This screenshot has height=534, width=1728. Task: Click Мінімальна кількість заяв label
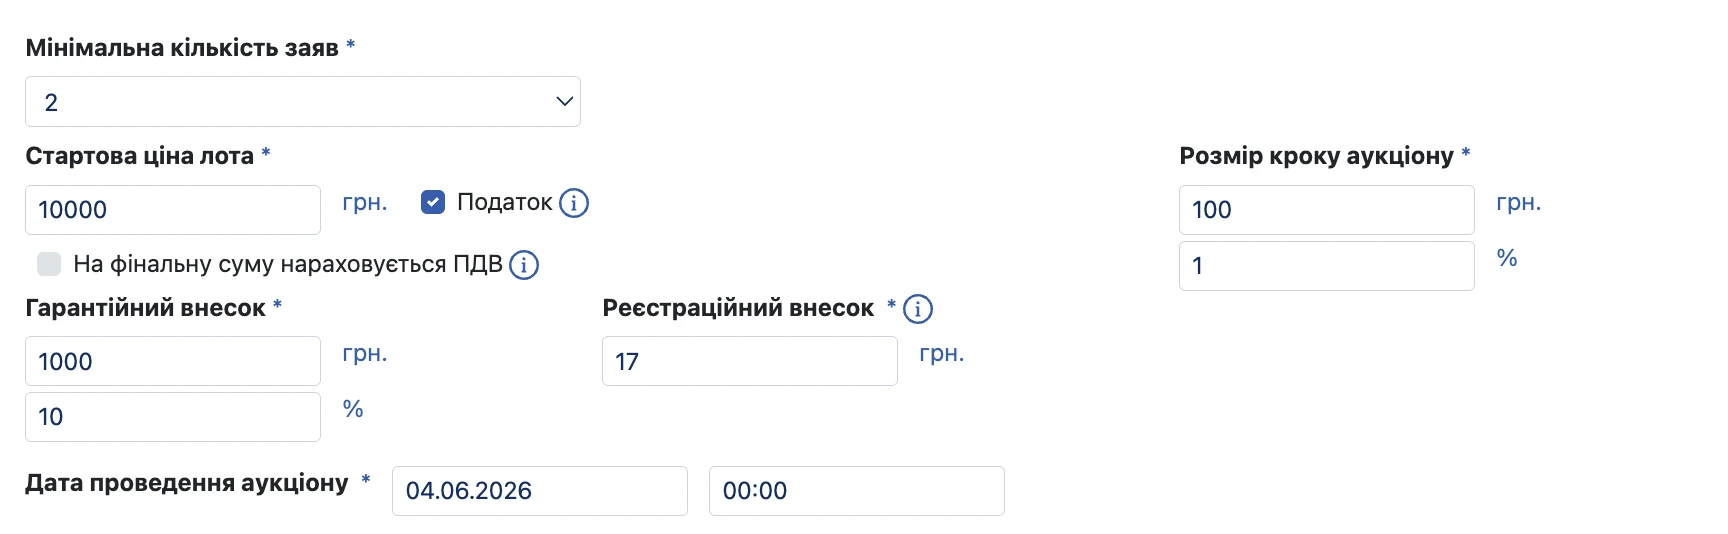(182, 48)
